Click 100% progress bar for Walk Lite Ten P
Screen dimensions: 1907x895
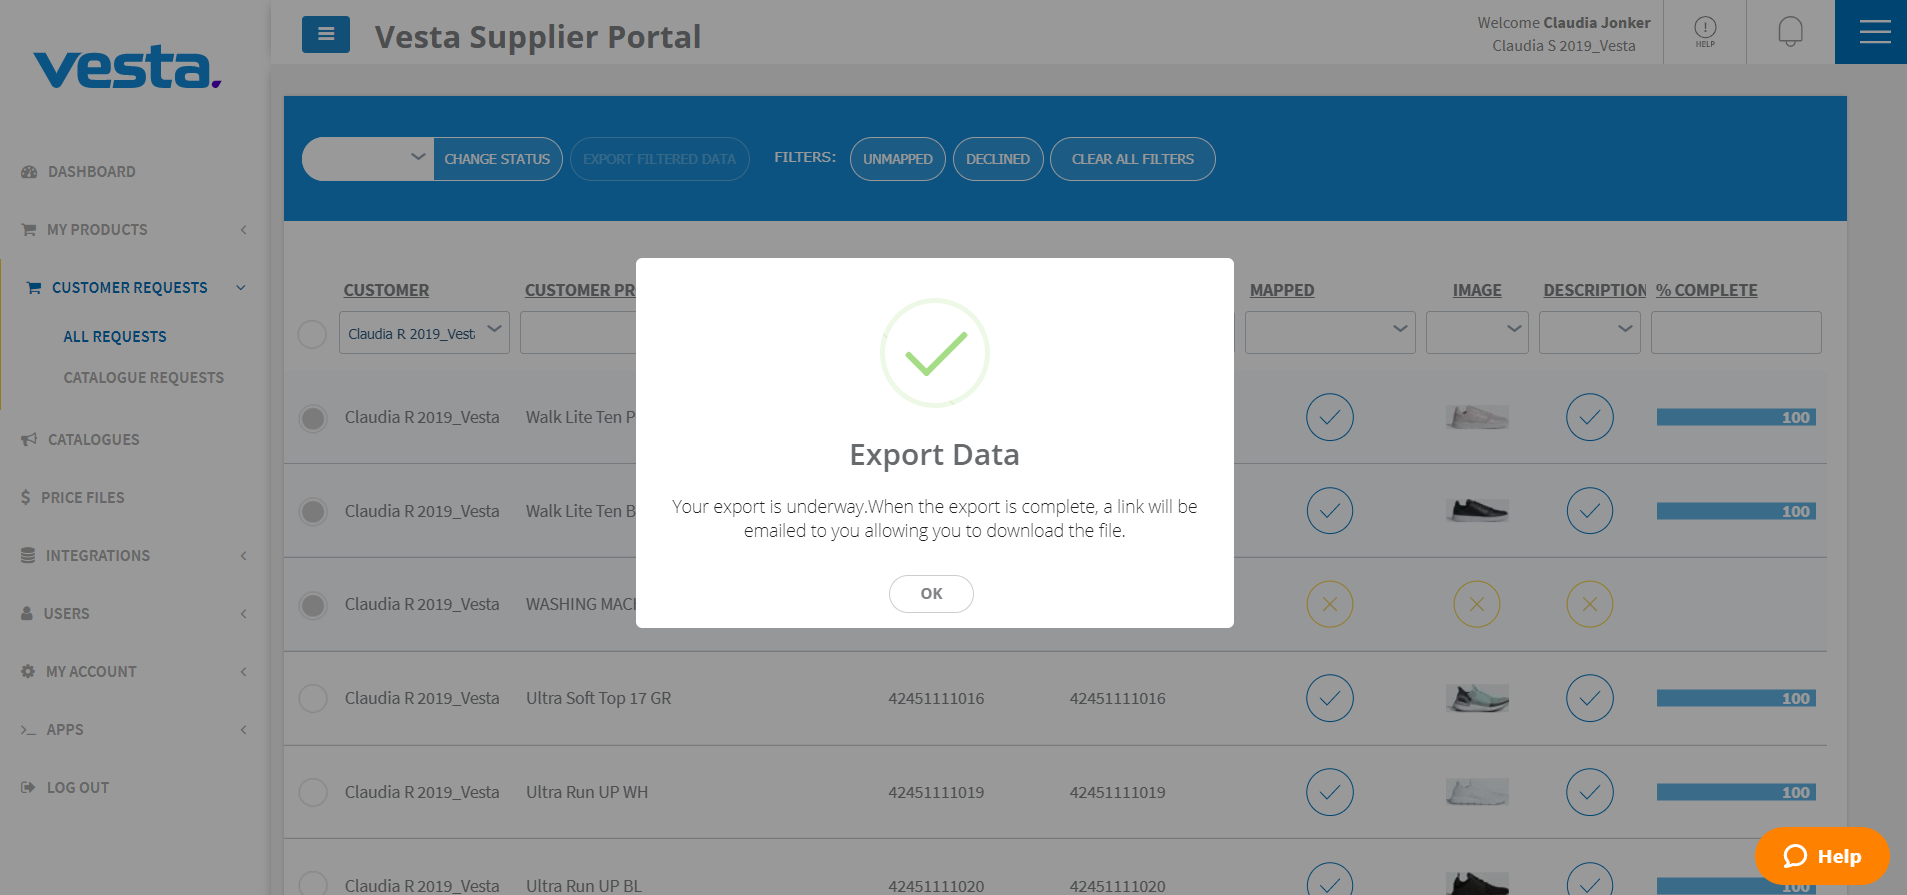(1736, 417)
